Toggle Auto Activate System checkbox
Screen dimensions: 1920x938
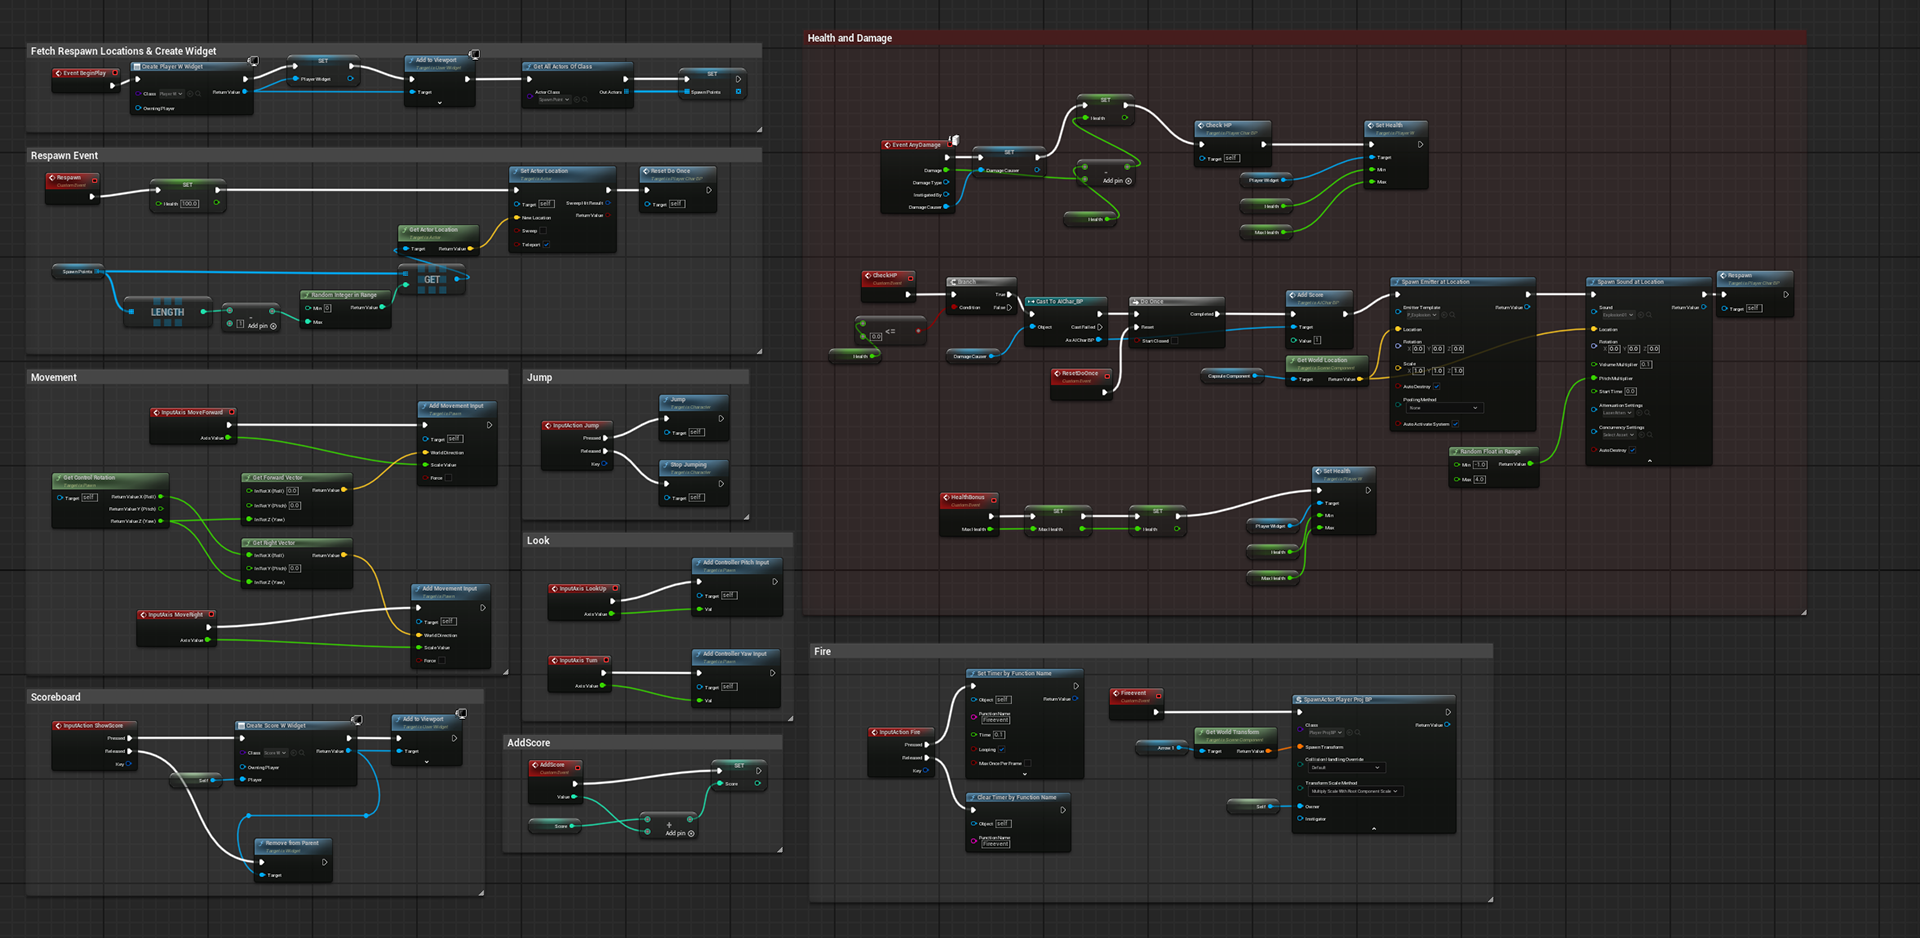pyautogui.click(x=1455, y=424)
